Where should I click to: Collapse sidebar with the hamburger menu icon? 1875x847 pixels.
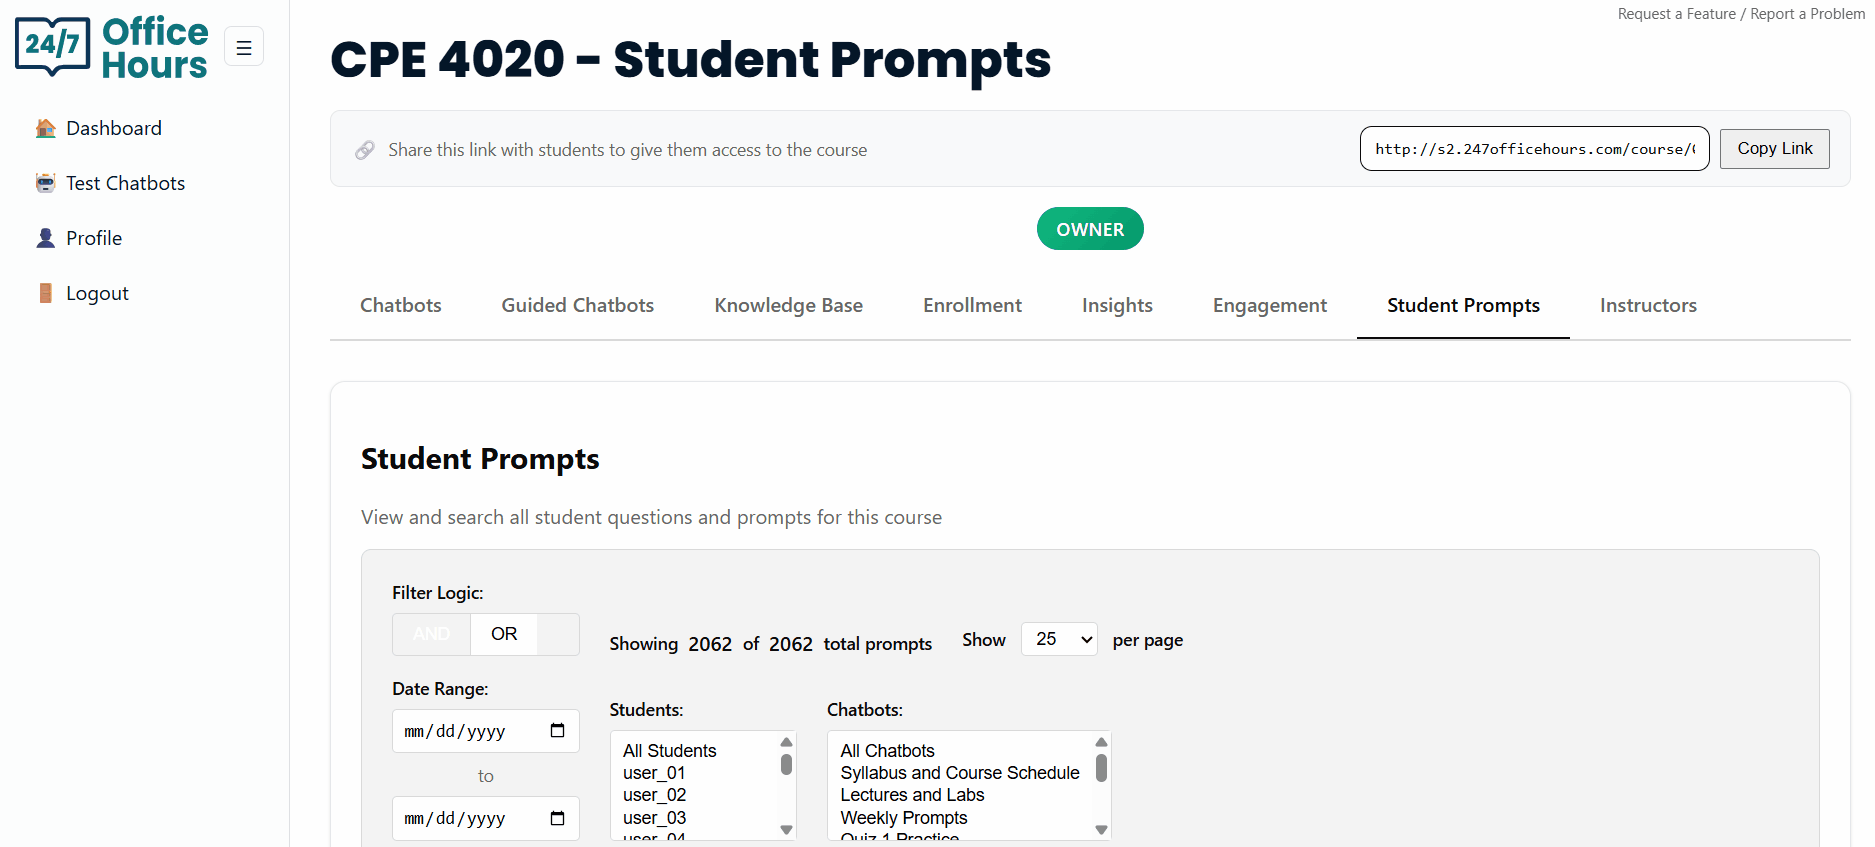(x=244, y=47)
